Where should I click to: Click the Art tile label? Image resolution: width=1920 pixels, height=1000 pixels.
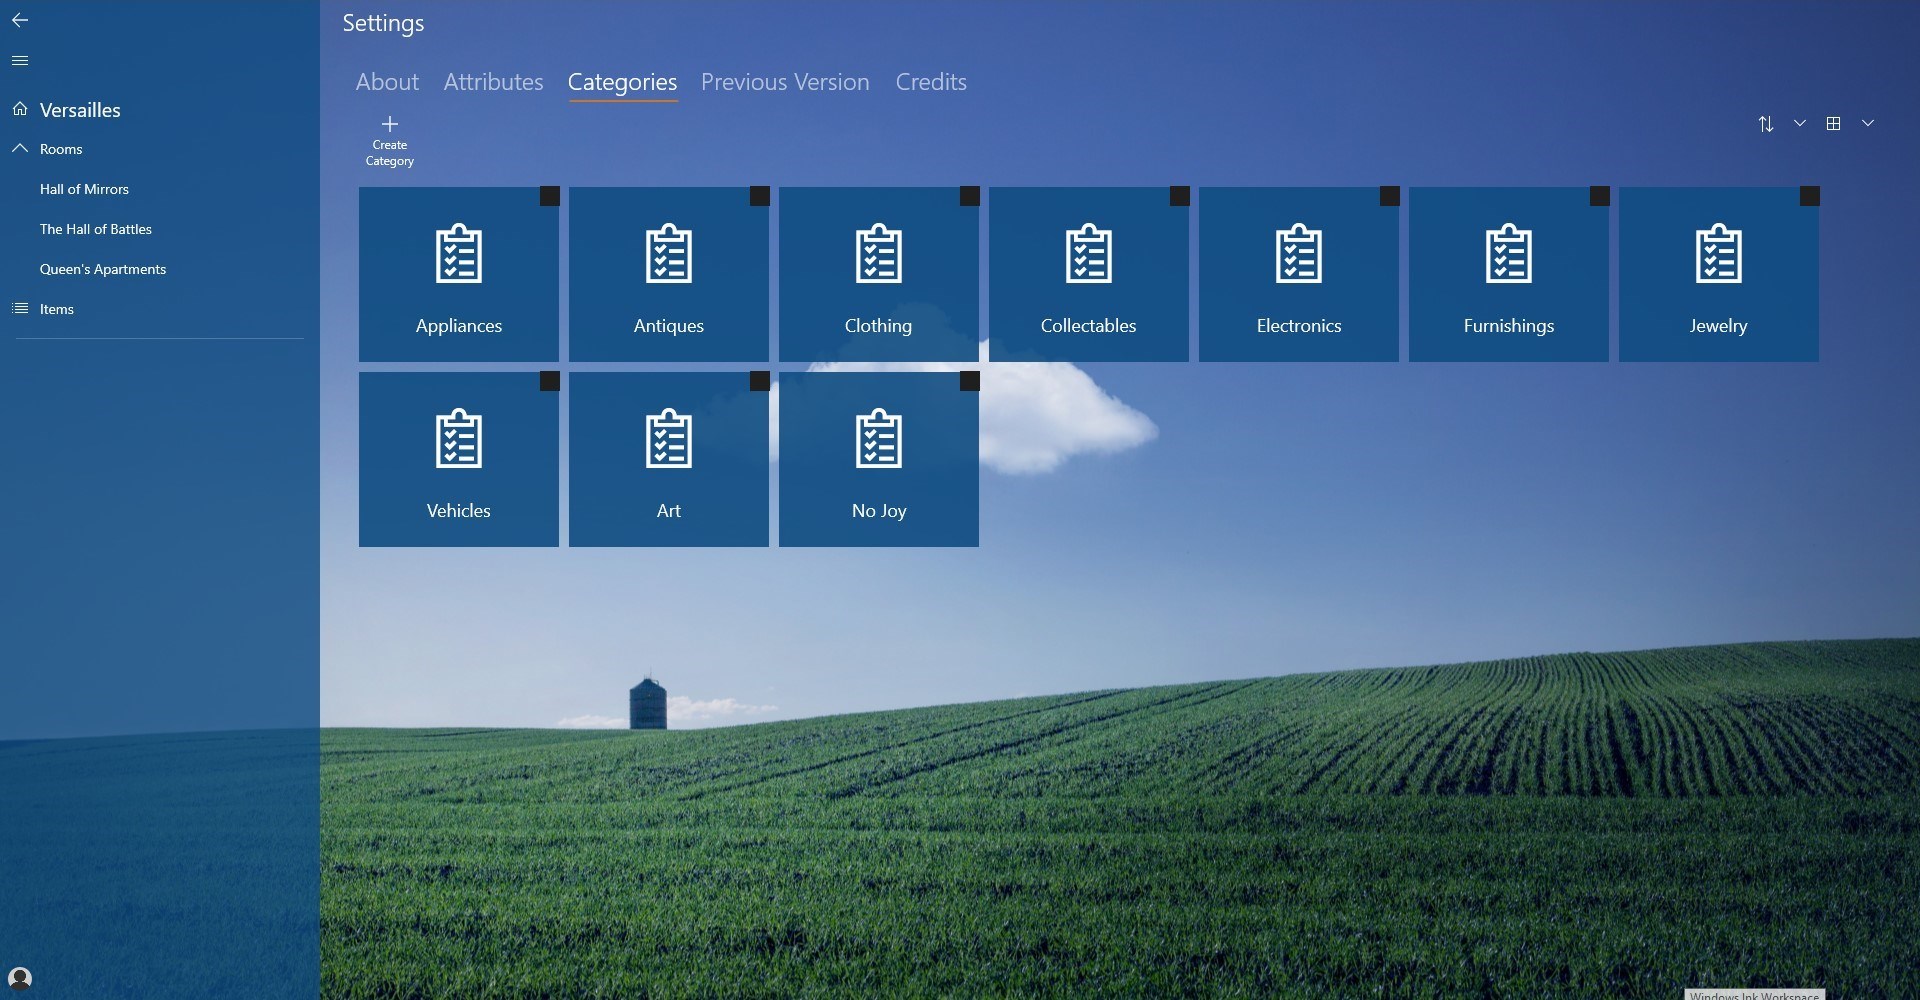click(669, 511)
